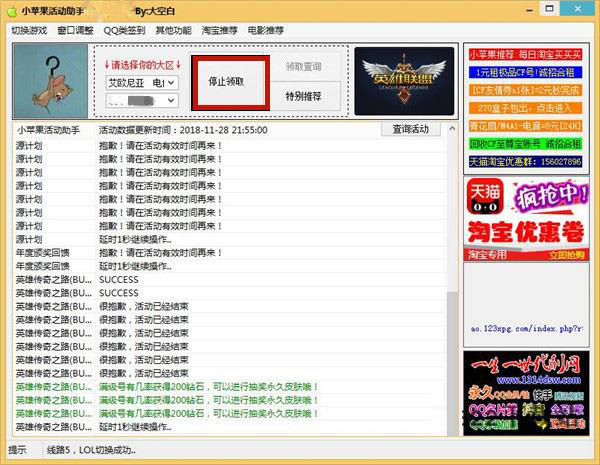
Task: Click the 查询活动 button
Action: [411, 129]
